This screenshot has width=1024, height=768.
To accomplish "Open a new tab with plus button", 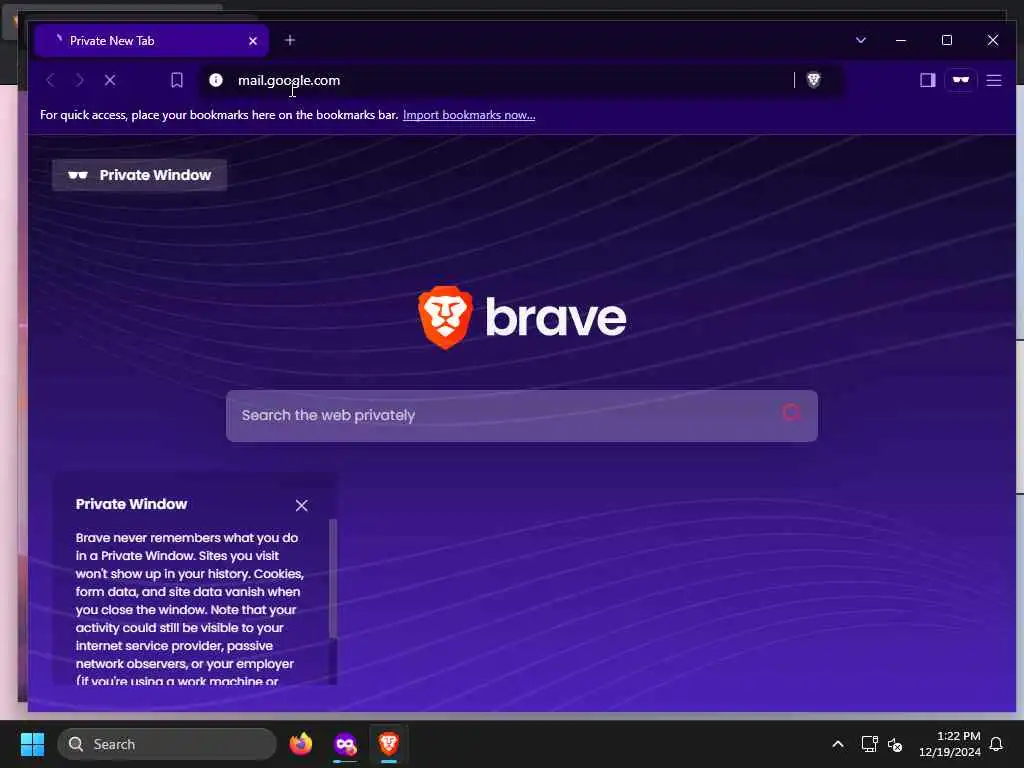I will click(x=290, y=40).
